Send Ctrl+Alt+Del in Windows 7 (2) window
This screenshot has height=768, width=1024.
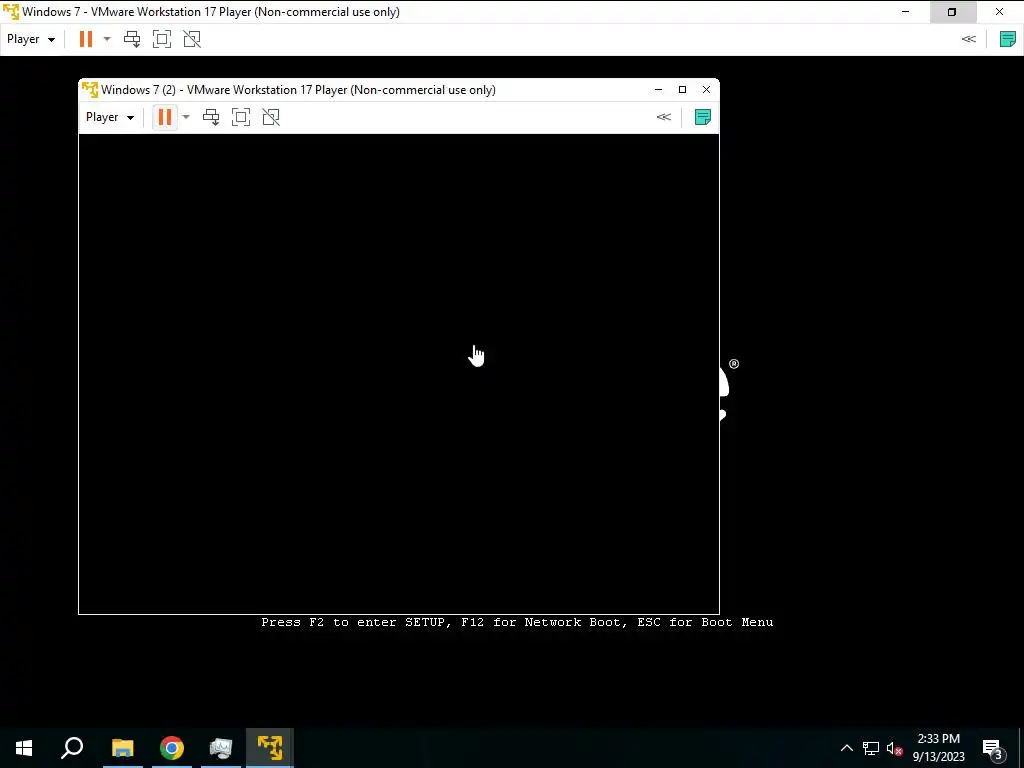[211, 117]
